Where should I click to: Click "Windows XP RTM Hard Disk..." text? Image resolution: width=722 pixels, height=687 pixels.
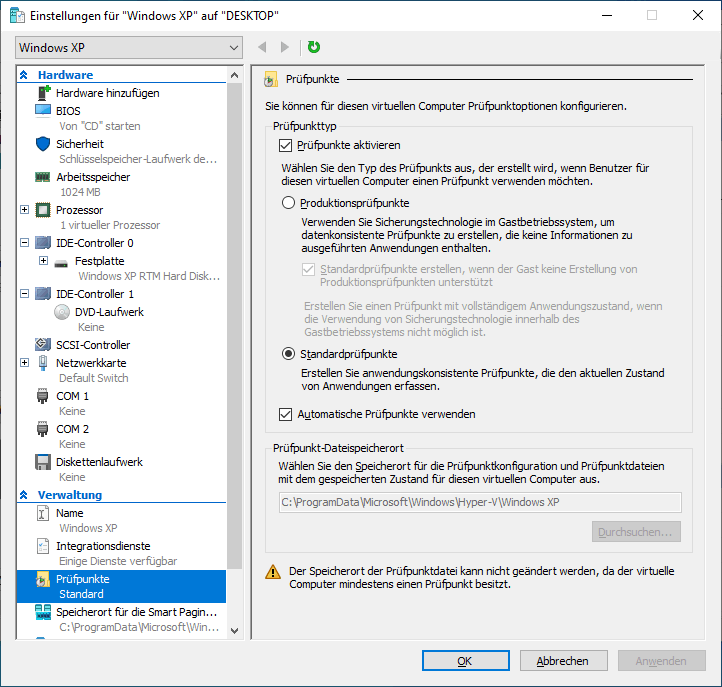point(149,276)
